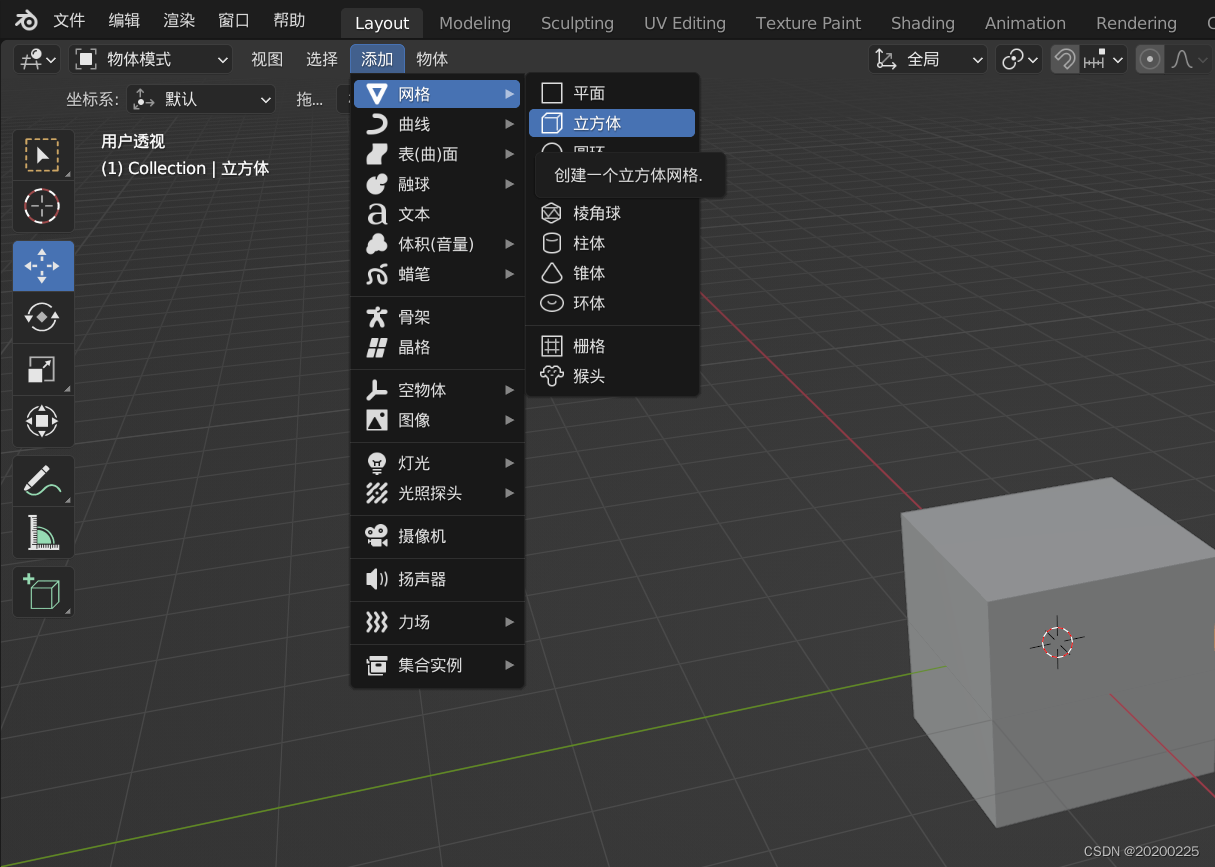The width and height of the screenshot is (1215, 867).
Task: Select the Measure ruler tool
Action: (x=42, y=532)
